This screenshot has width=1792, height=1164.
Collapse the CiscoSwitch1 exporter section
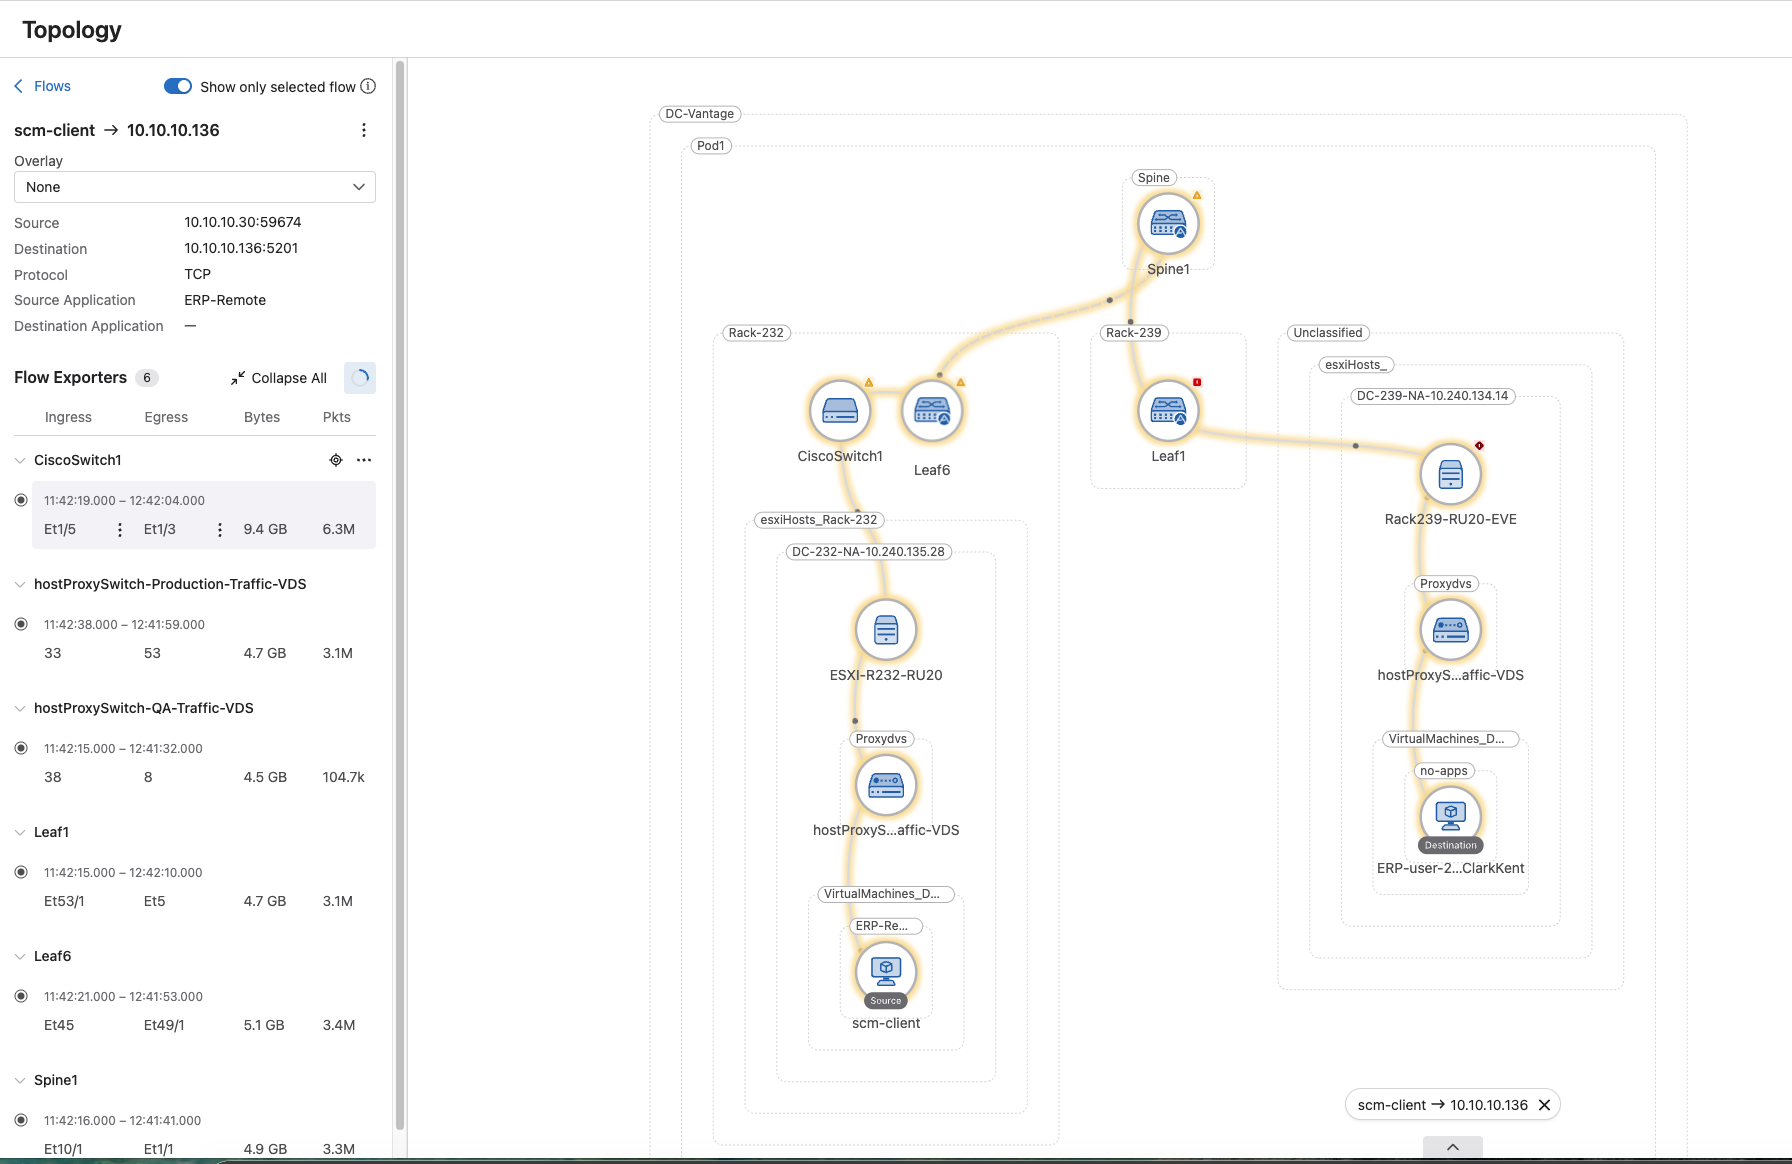tap(20, 460)
